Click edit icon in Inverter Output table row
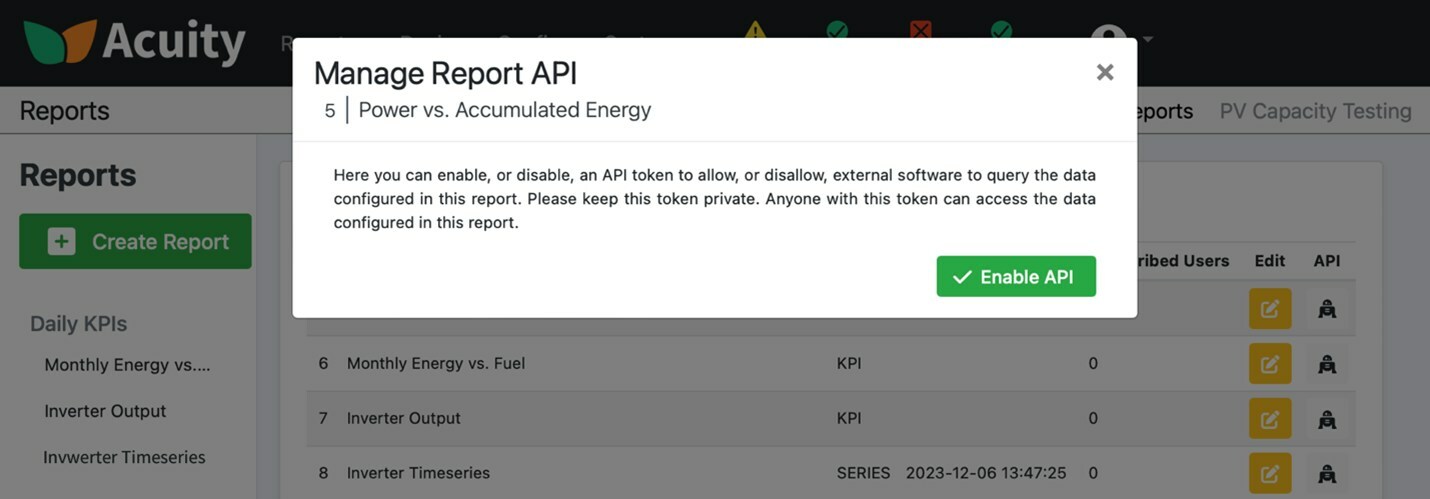Viewport: 1430px width, 499px height. (1269, 418)
